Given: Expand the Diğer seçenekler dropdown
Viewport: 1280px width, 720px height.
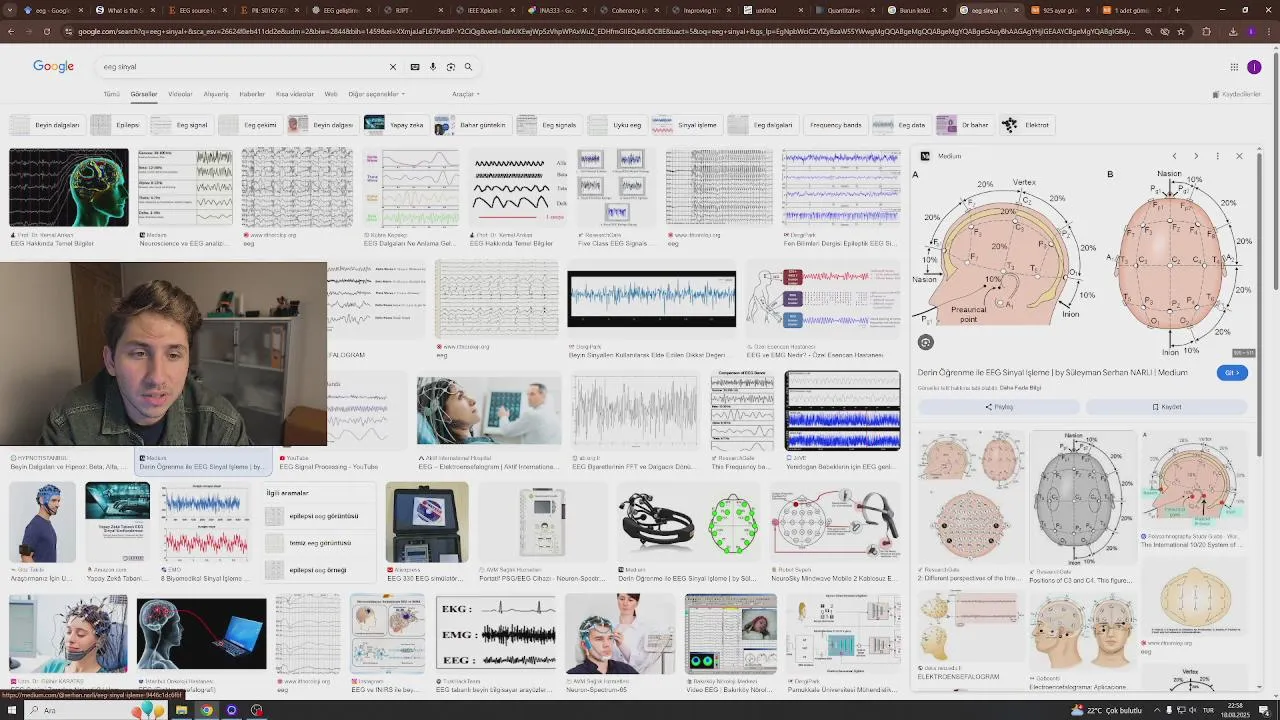Looking at the screenshot, I should click(x=376, y=94).
